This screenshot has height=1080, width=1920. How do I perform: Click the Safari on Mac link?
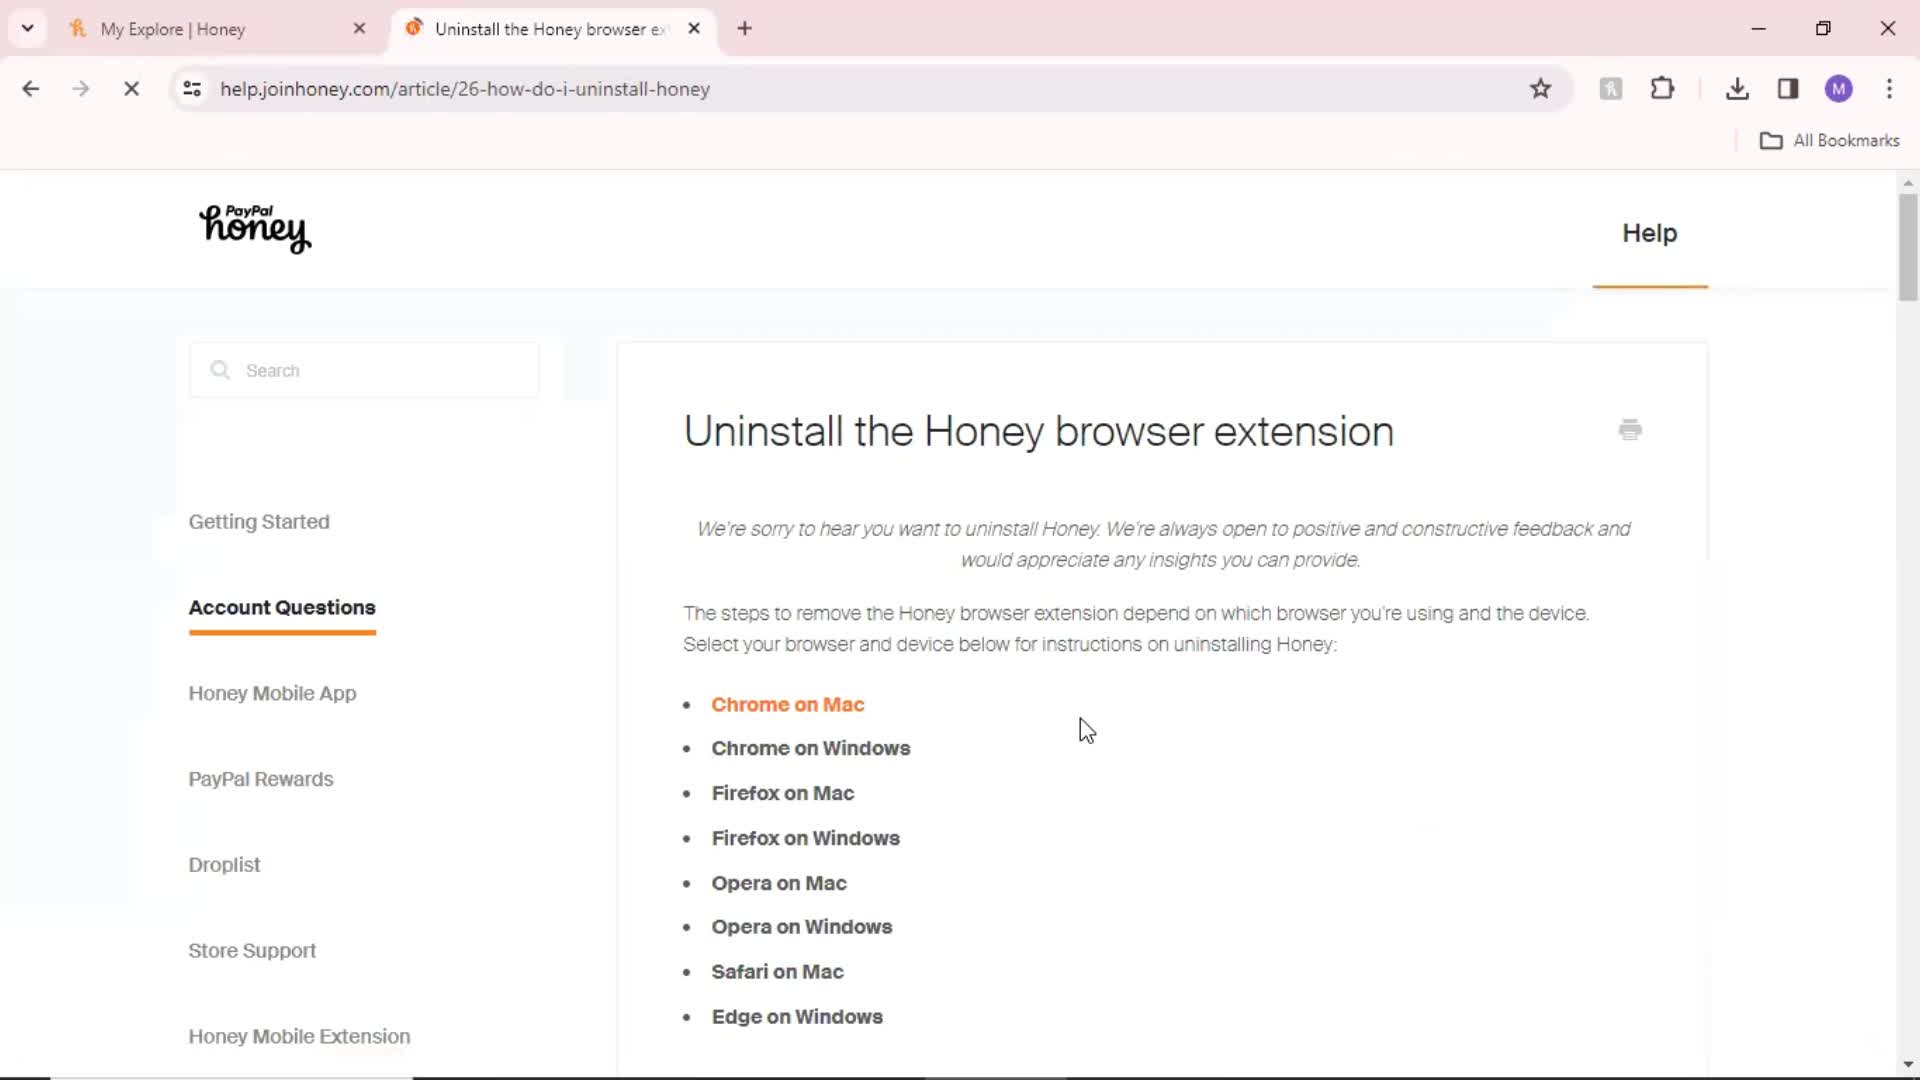pos(777,972)
